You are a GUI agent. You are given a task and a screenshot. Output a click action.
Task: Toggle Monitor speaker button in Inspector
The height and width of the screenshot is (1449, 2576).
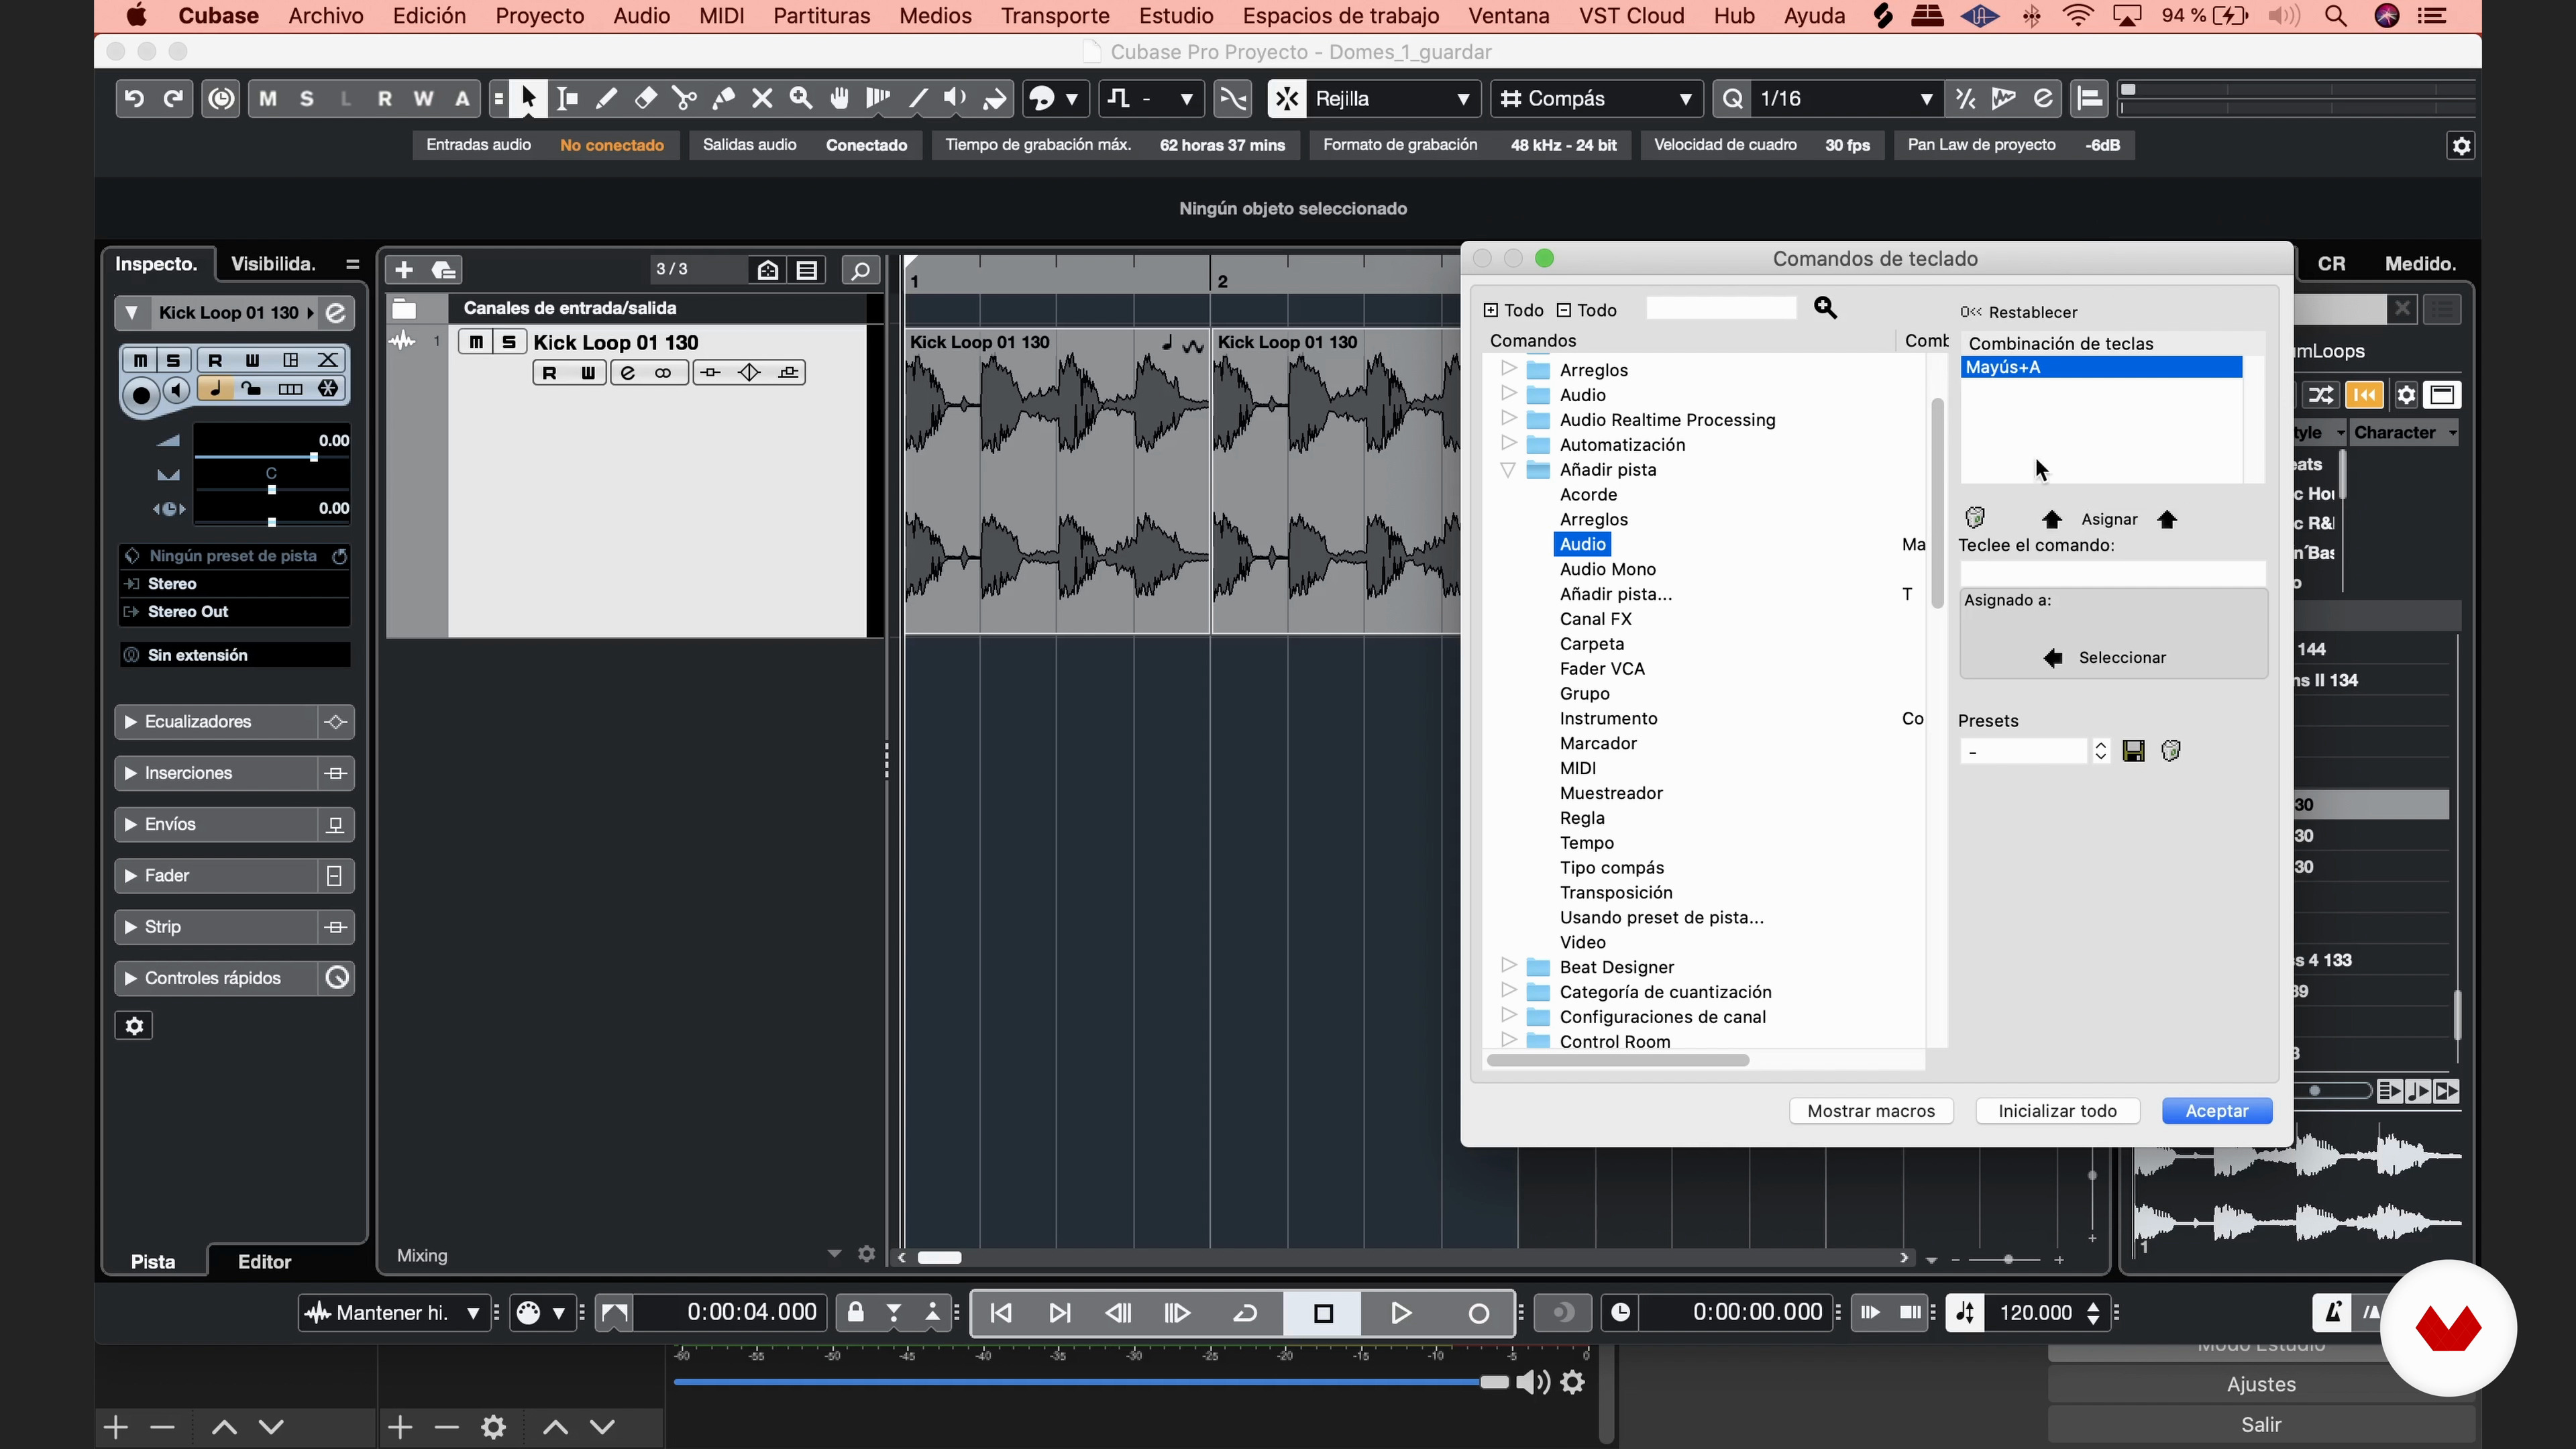pos(177,391)
